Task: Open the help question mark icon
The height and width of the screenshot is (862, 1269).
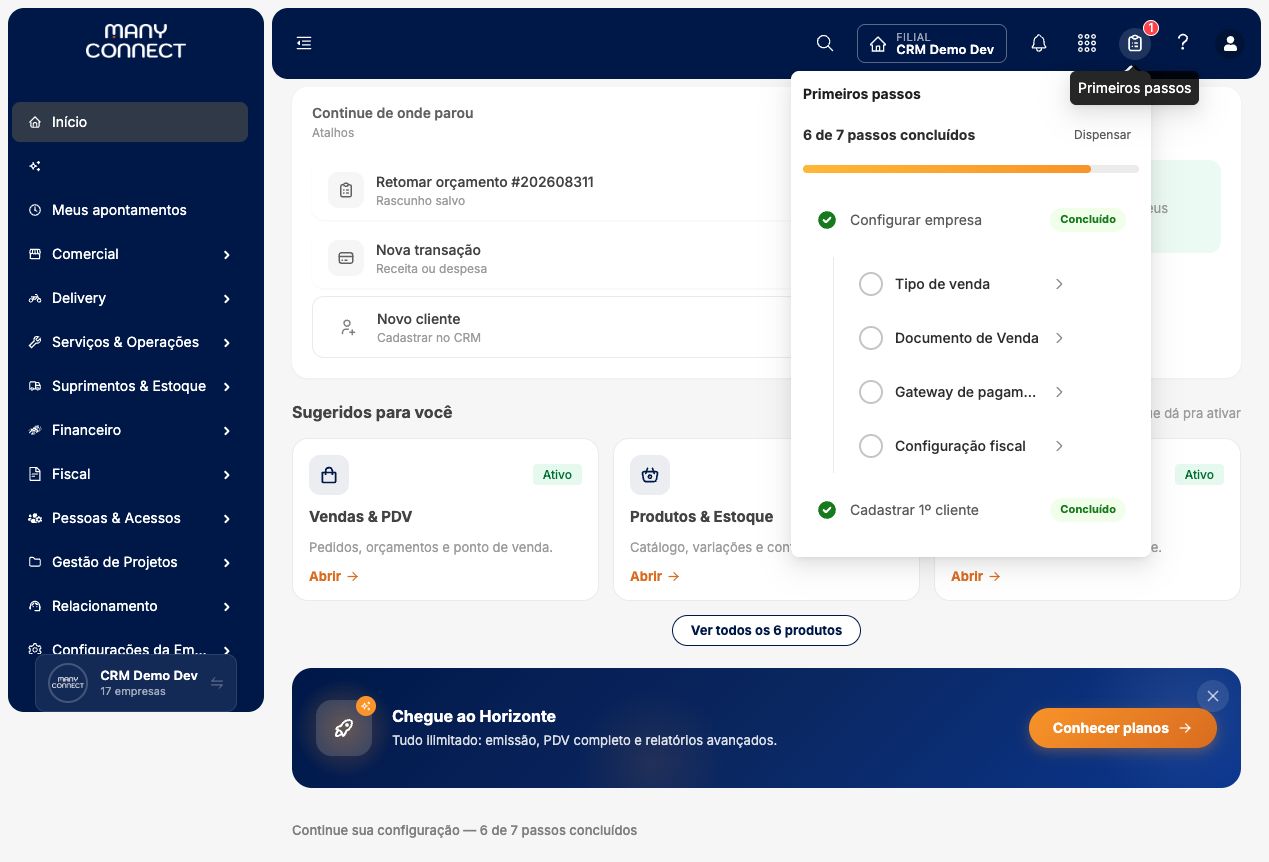Action: pyautogui.click(x=1183, y=43)
